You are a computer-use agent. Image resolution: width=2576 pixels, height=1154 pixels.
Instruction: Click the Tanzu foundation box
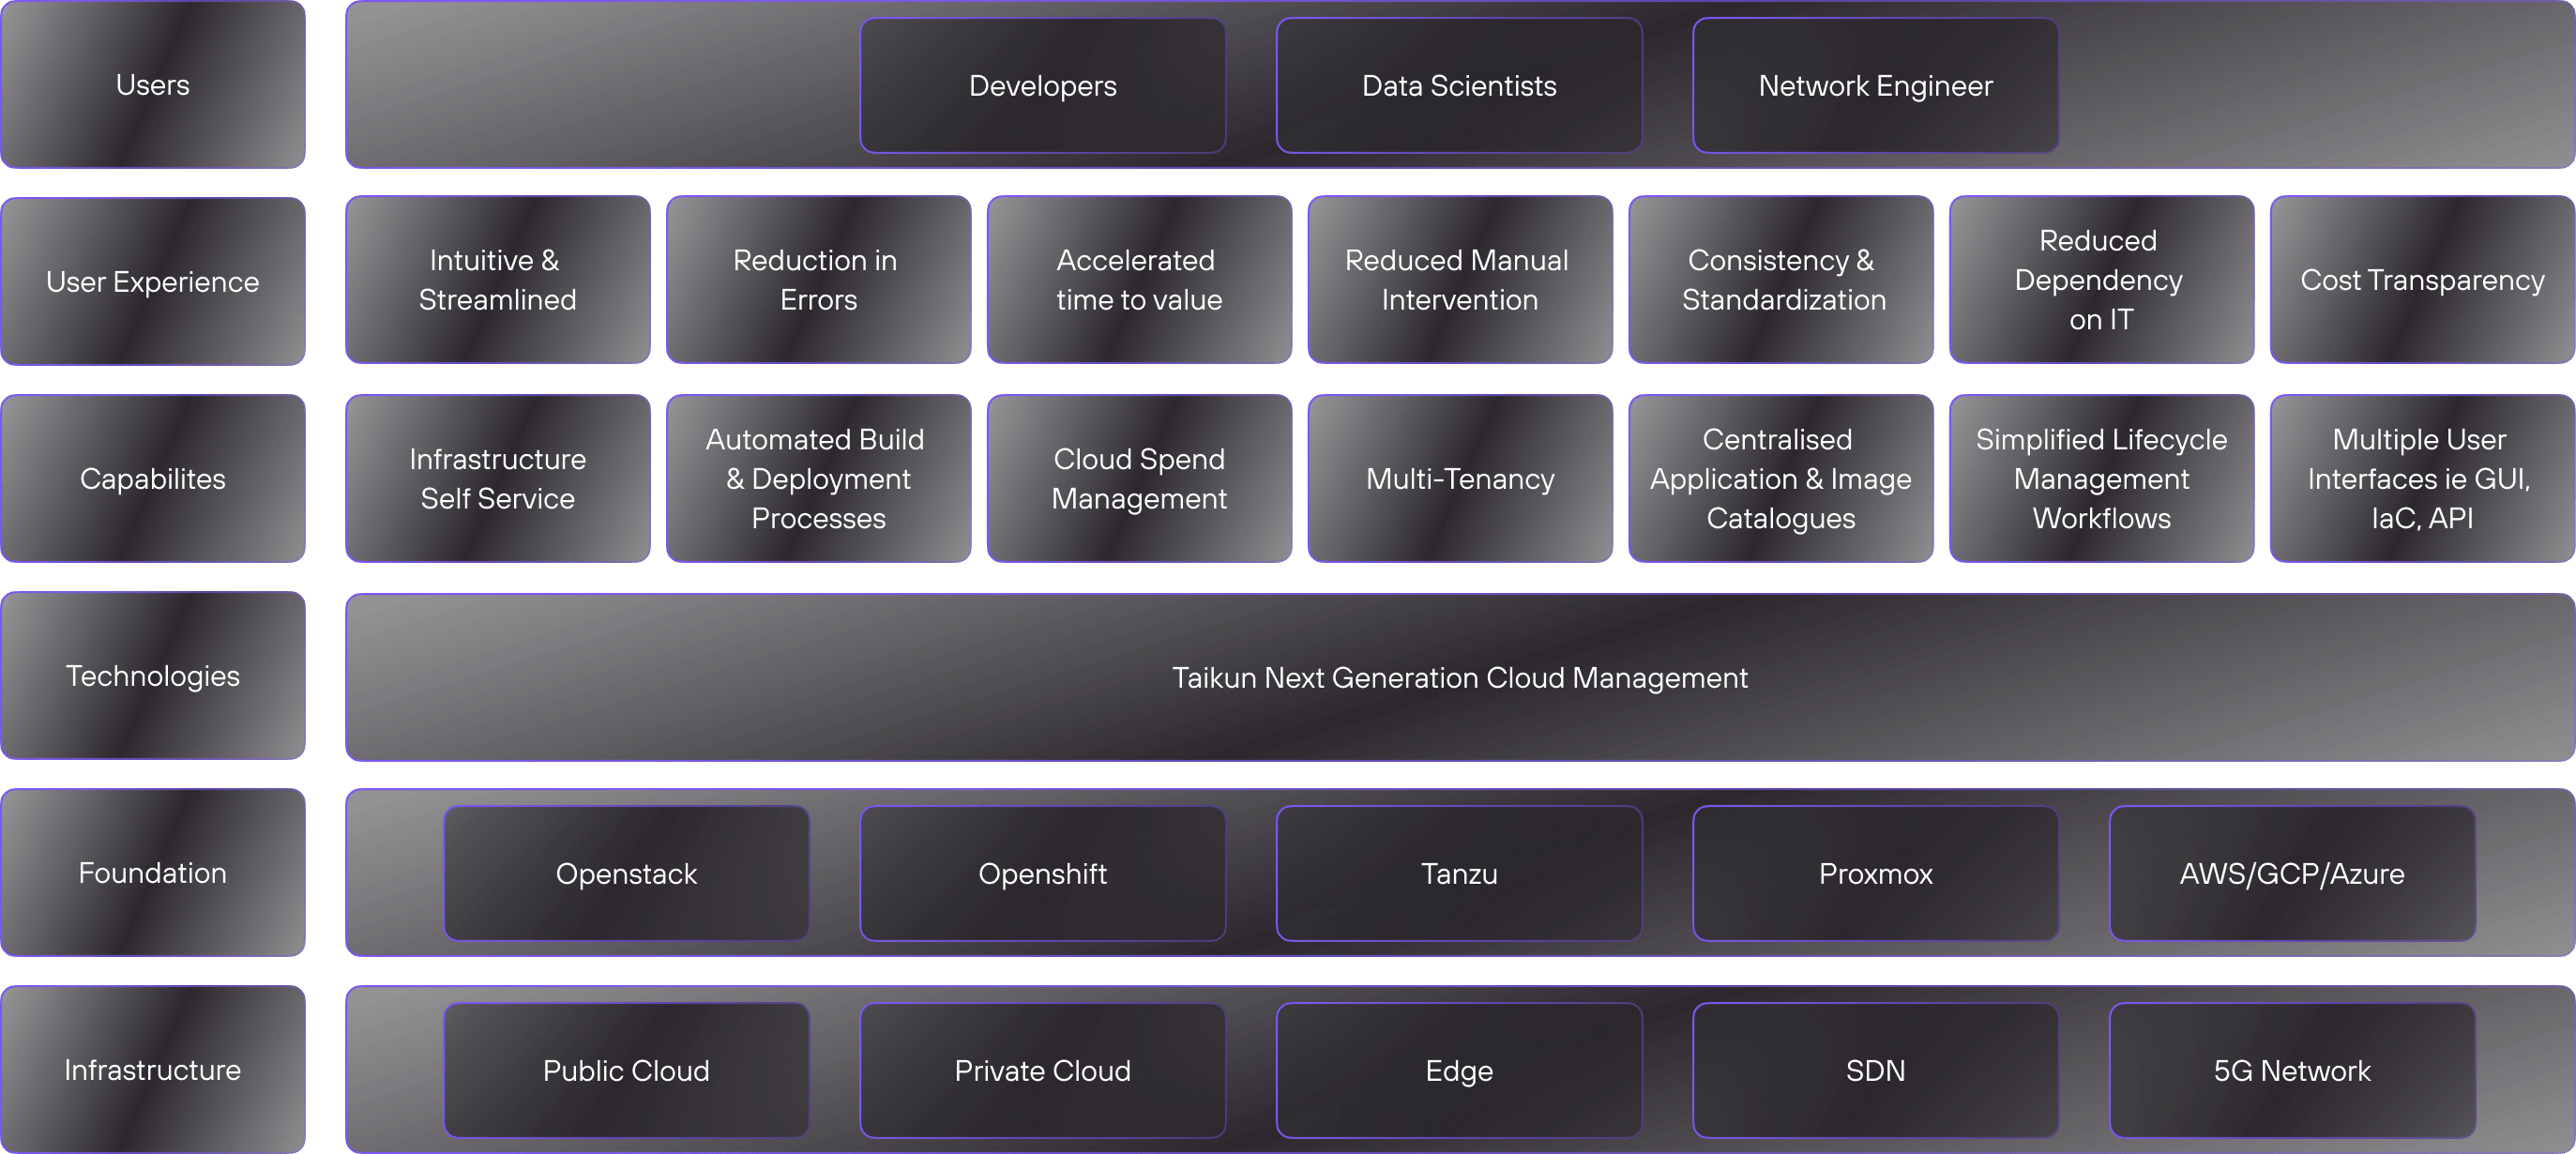[1458, 874]
